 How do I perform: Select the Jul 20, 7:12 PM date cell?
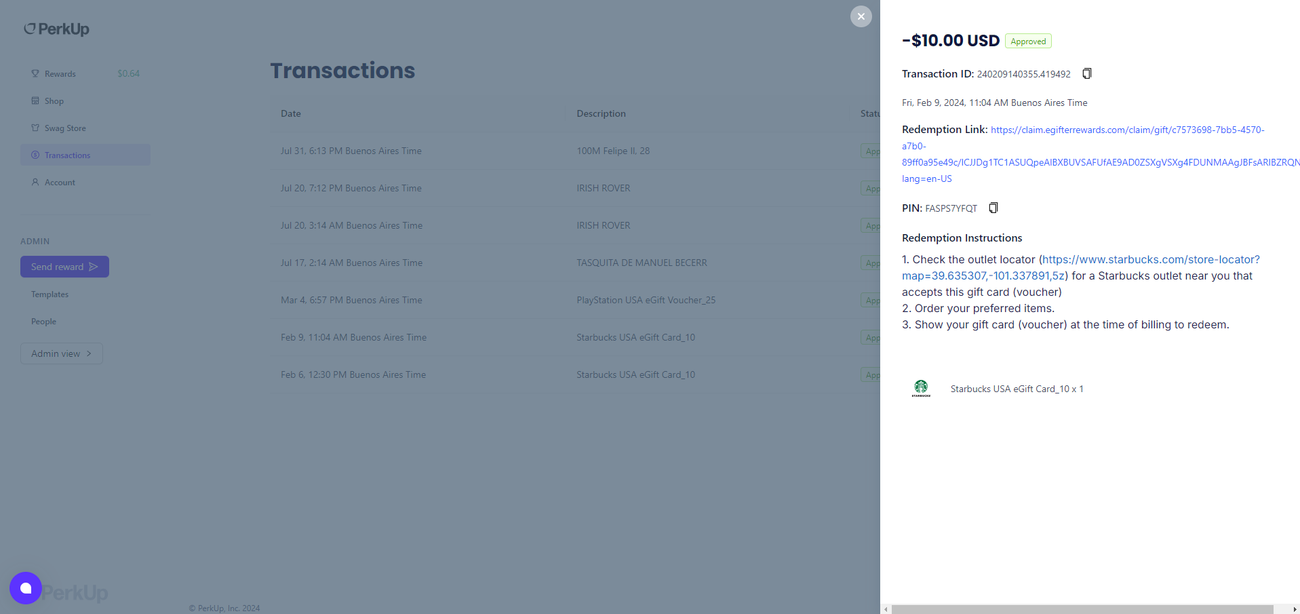(x=351, y=188)
